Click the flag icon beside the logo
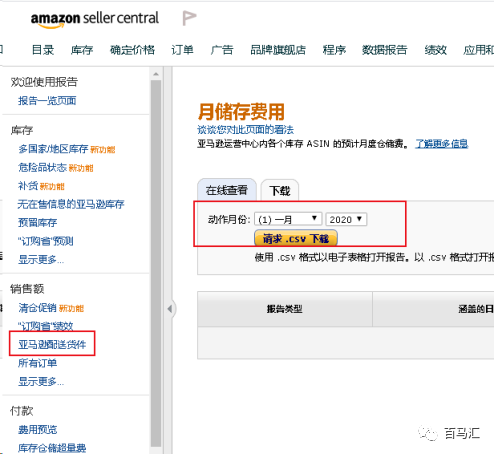Screen dimensions: 495x455 (x=189, y=18)
